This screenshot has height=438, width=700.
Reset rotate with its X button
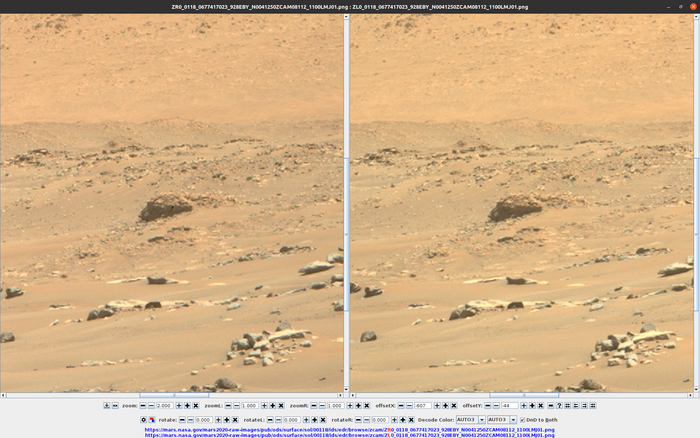tap(235, 420)
